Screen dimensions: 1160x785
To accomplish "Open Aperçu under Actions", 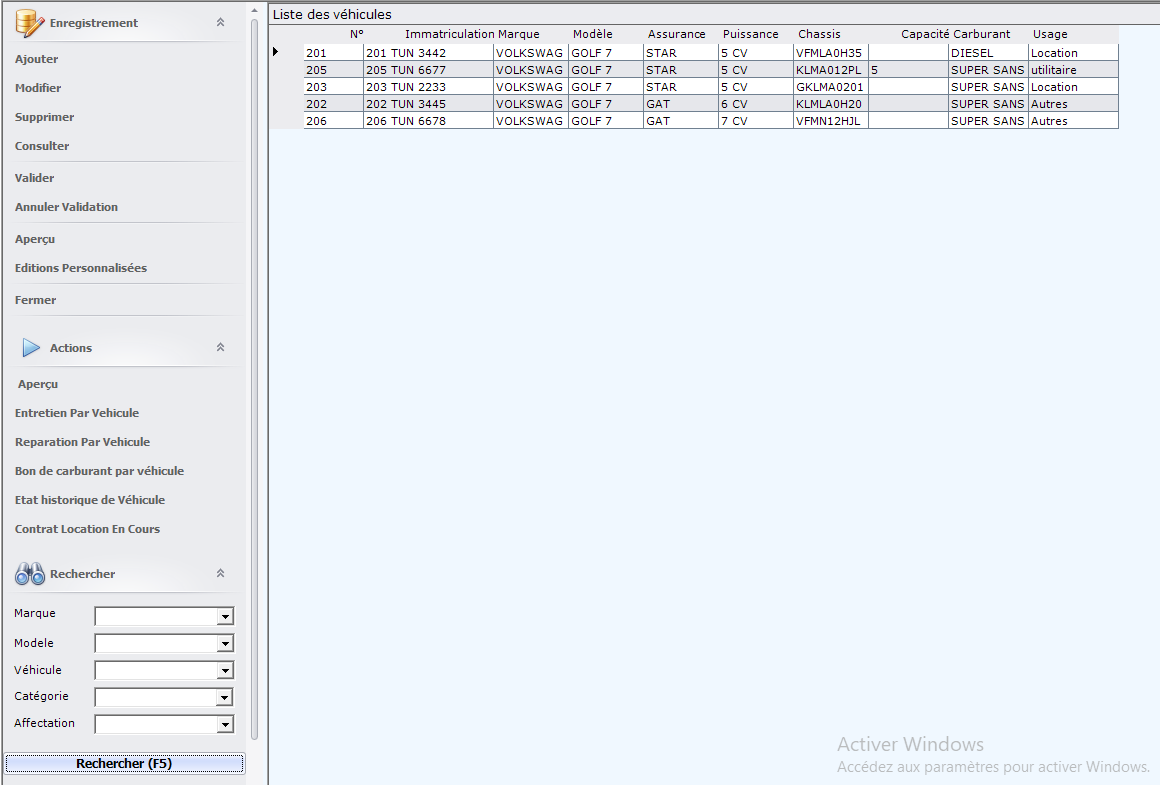I will point(38,384).
